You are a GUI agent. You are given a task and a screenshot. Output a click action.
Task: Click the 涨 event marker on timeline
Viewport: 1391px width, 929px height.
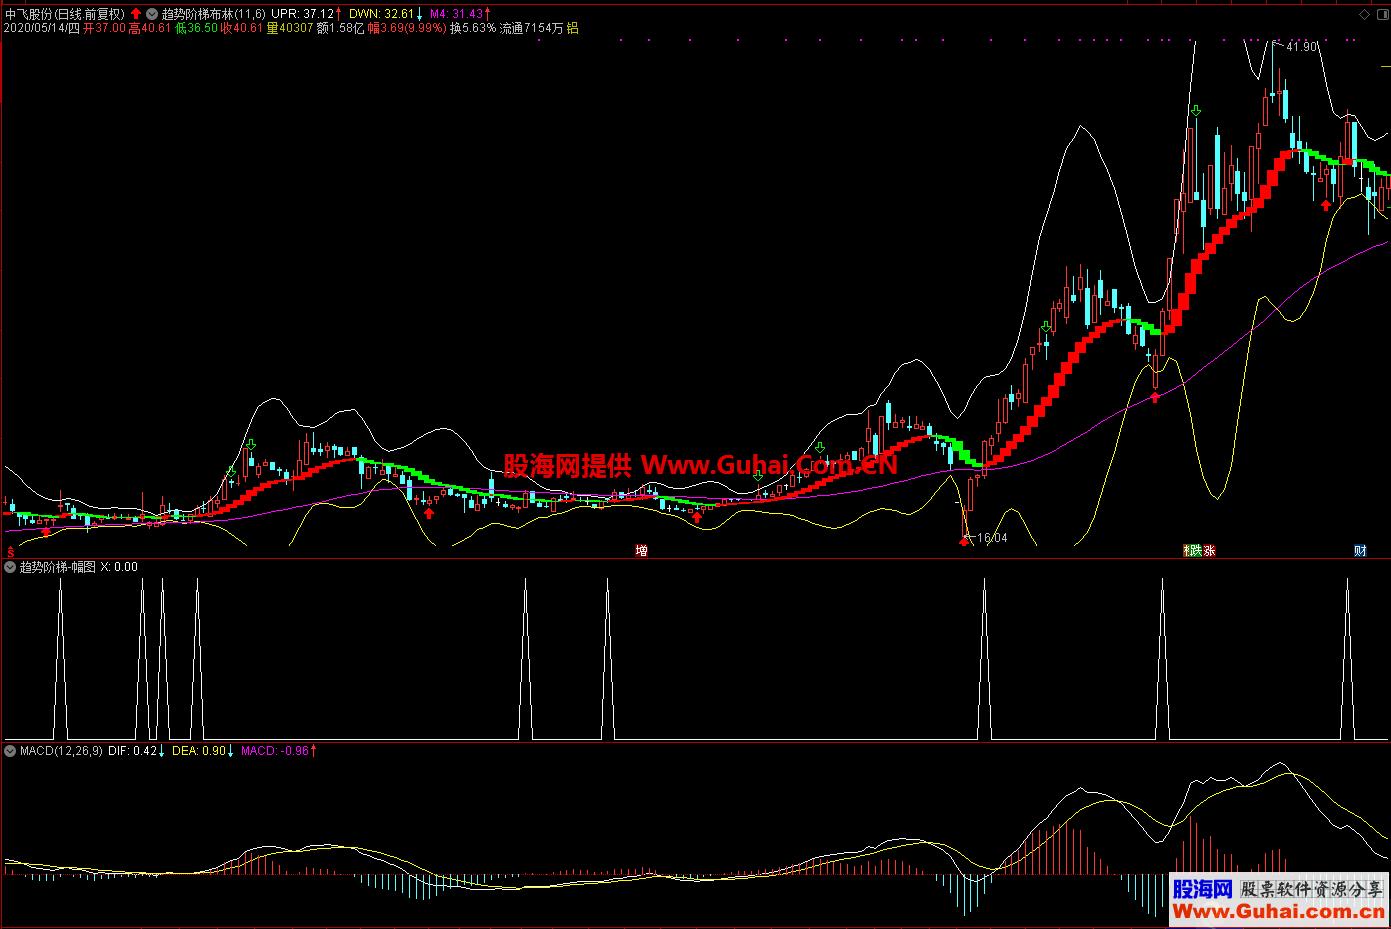[1209, 551]
